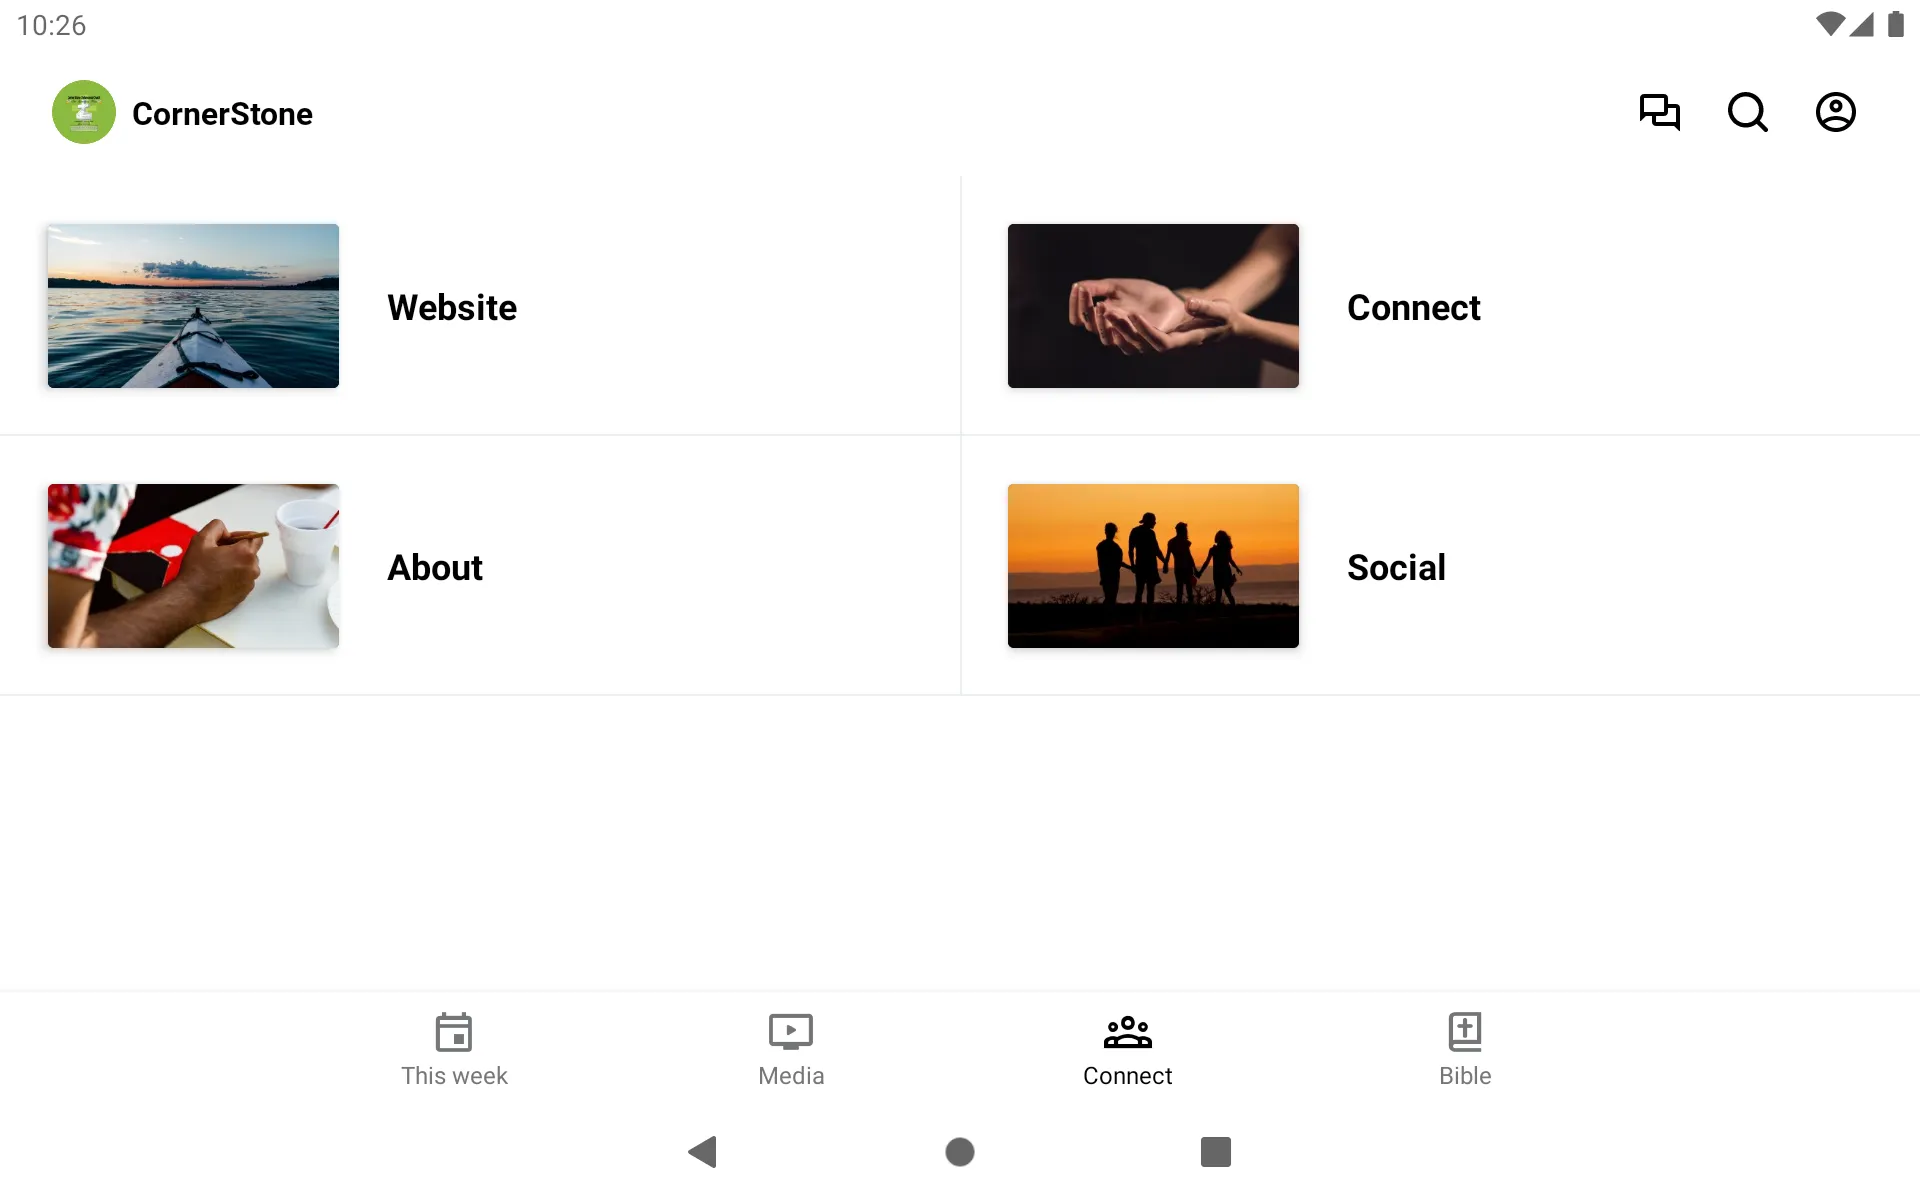This screenshot has width=1920, height=1200.
Task: Tap the Website kayak thumbnail
Action: pyautogui.click(x=194, y=306)
